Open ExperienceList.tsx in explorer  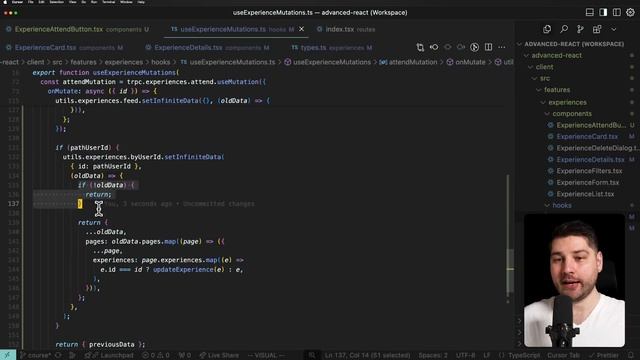585,194
